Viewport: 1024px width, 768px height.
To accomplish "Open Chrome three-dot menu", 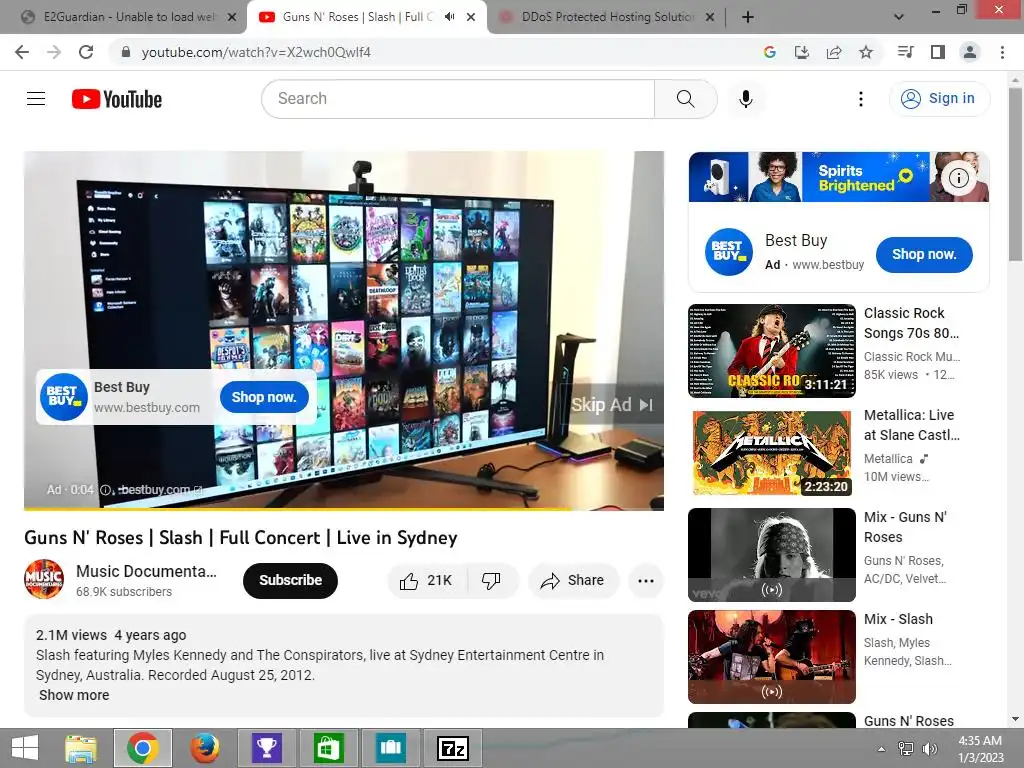I will point(1002,52).
